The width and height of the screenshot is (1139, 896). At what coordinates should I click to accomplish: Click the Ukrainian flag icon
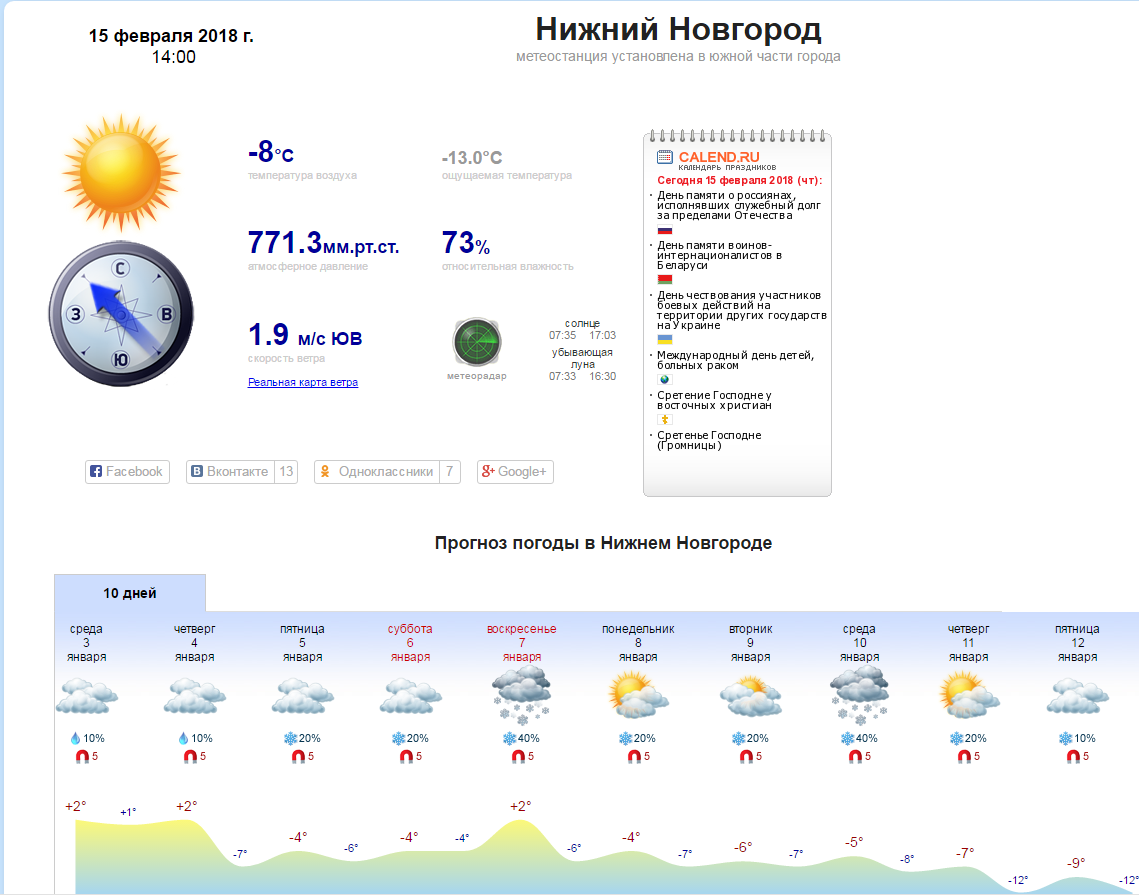[664, 340]
